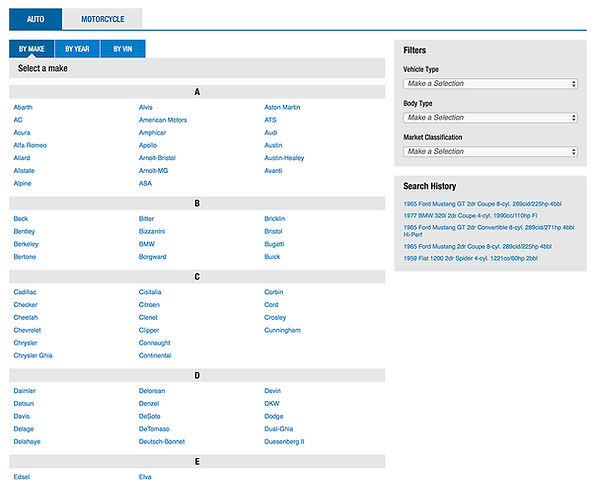Image resolution: width=596 pixels, height=480 pixels.
Task: Select the BY VIN tab
Action: (x=123, y=49)
